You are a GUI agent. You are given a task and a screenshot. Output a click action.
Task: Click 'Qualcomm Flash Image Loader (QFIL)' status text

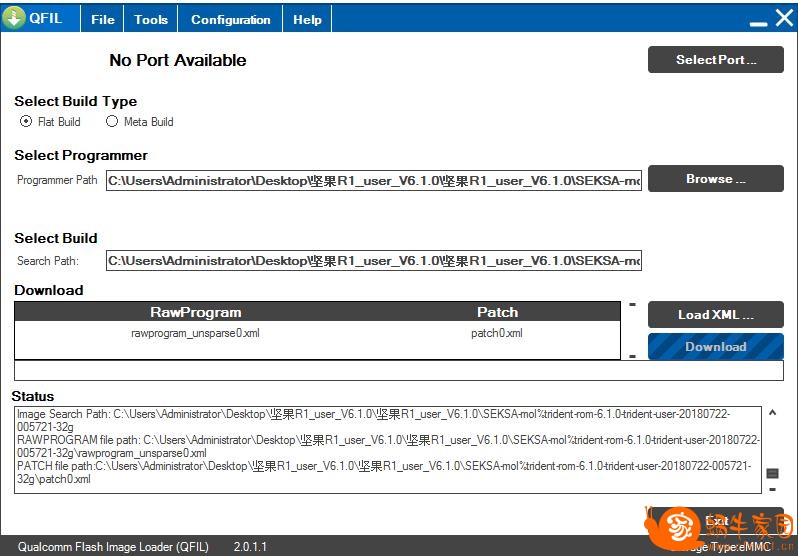pyautogui.click(x=113, y=547)
